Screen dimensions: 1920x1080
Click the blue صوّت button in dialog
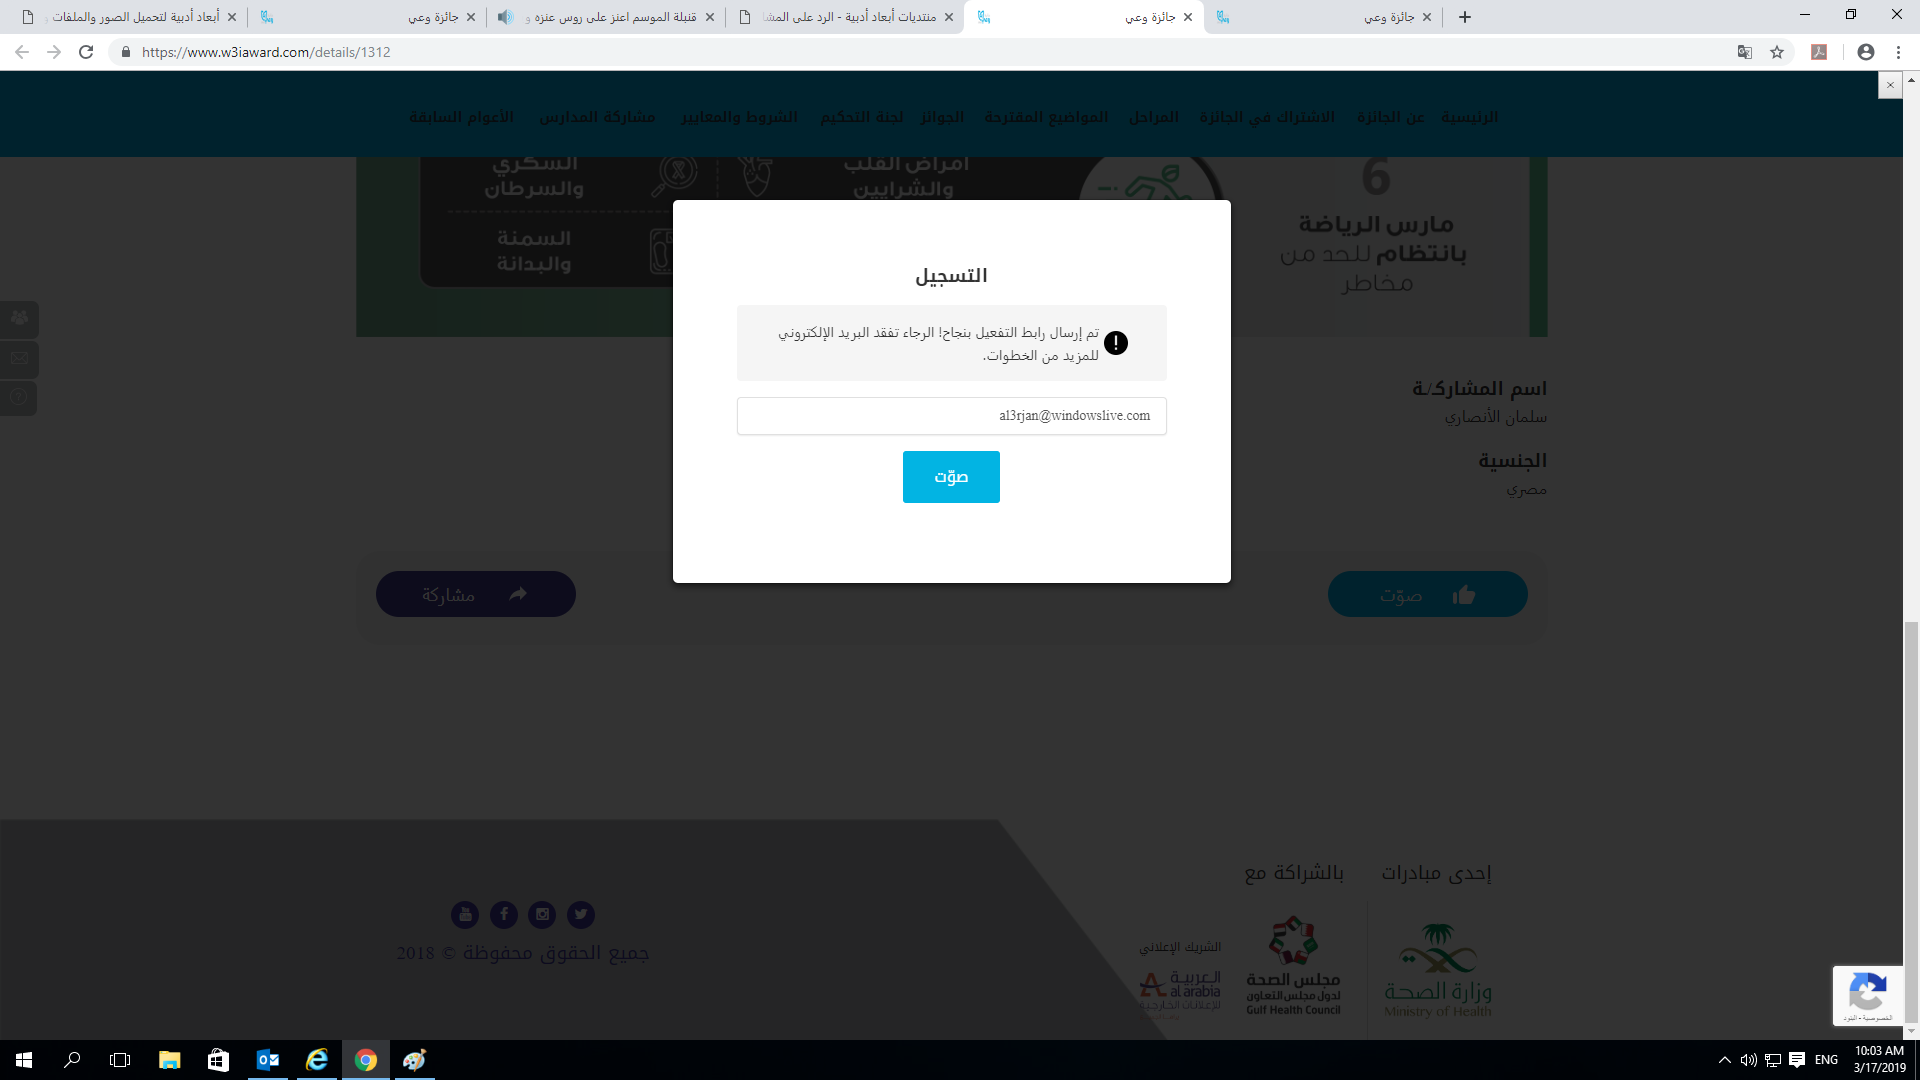(x=951, y=477)
